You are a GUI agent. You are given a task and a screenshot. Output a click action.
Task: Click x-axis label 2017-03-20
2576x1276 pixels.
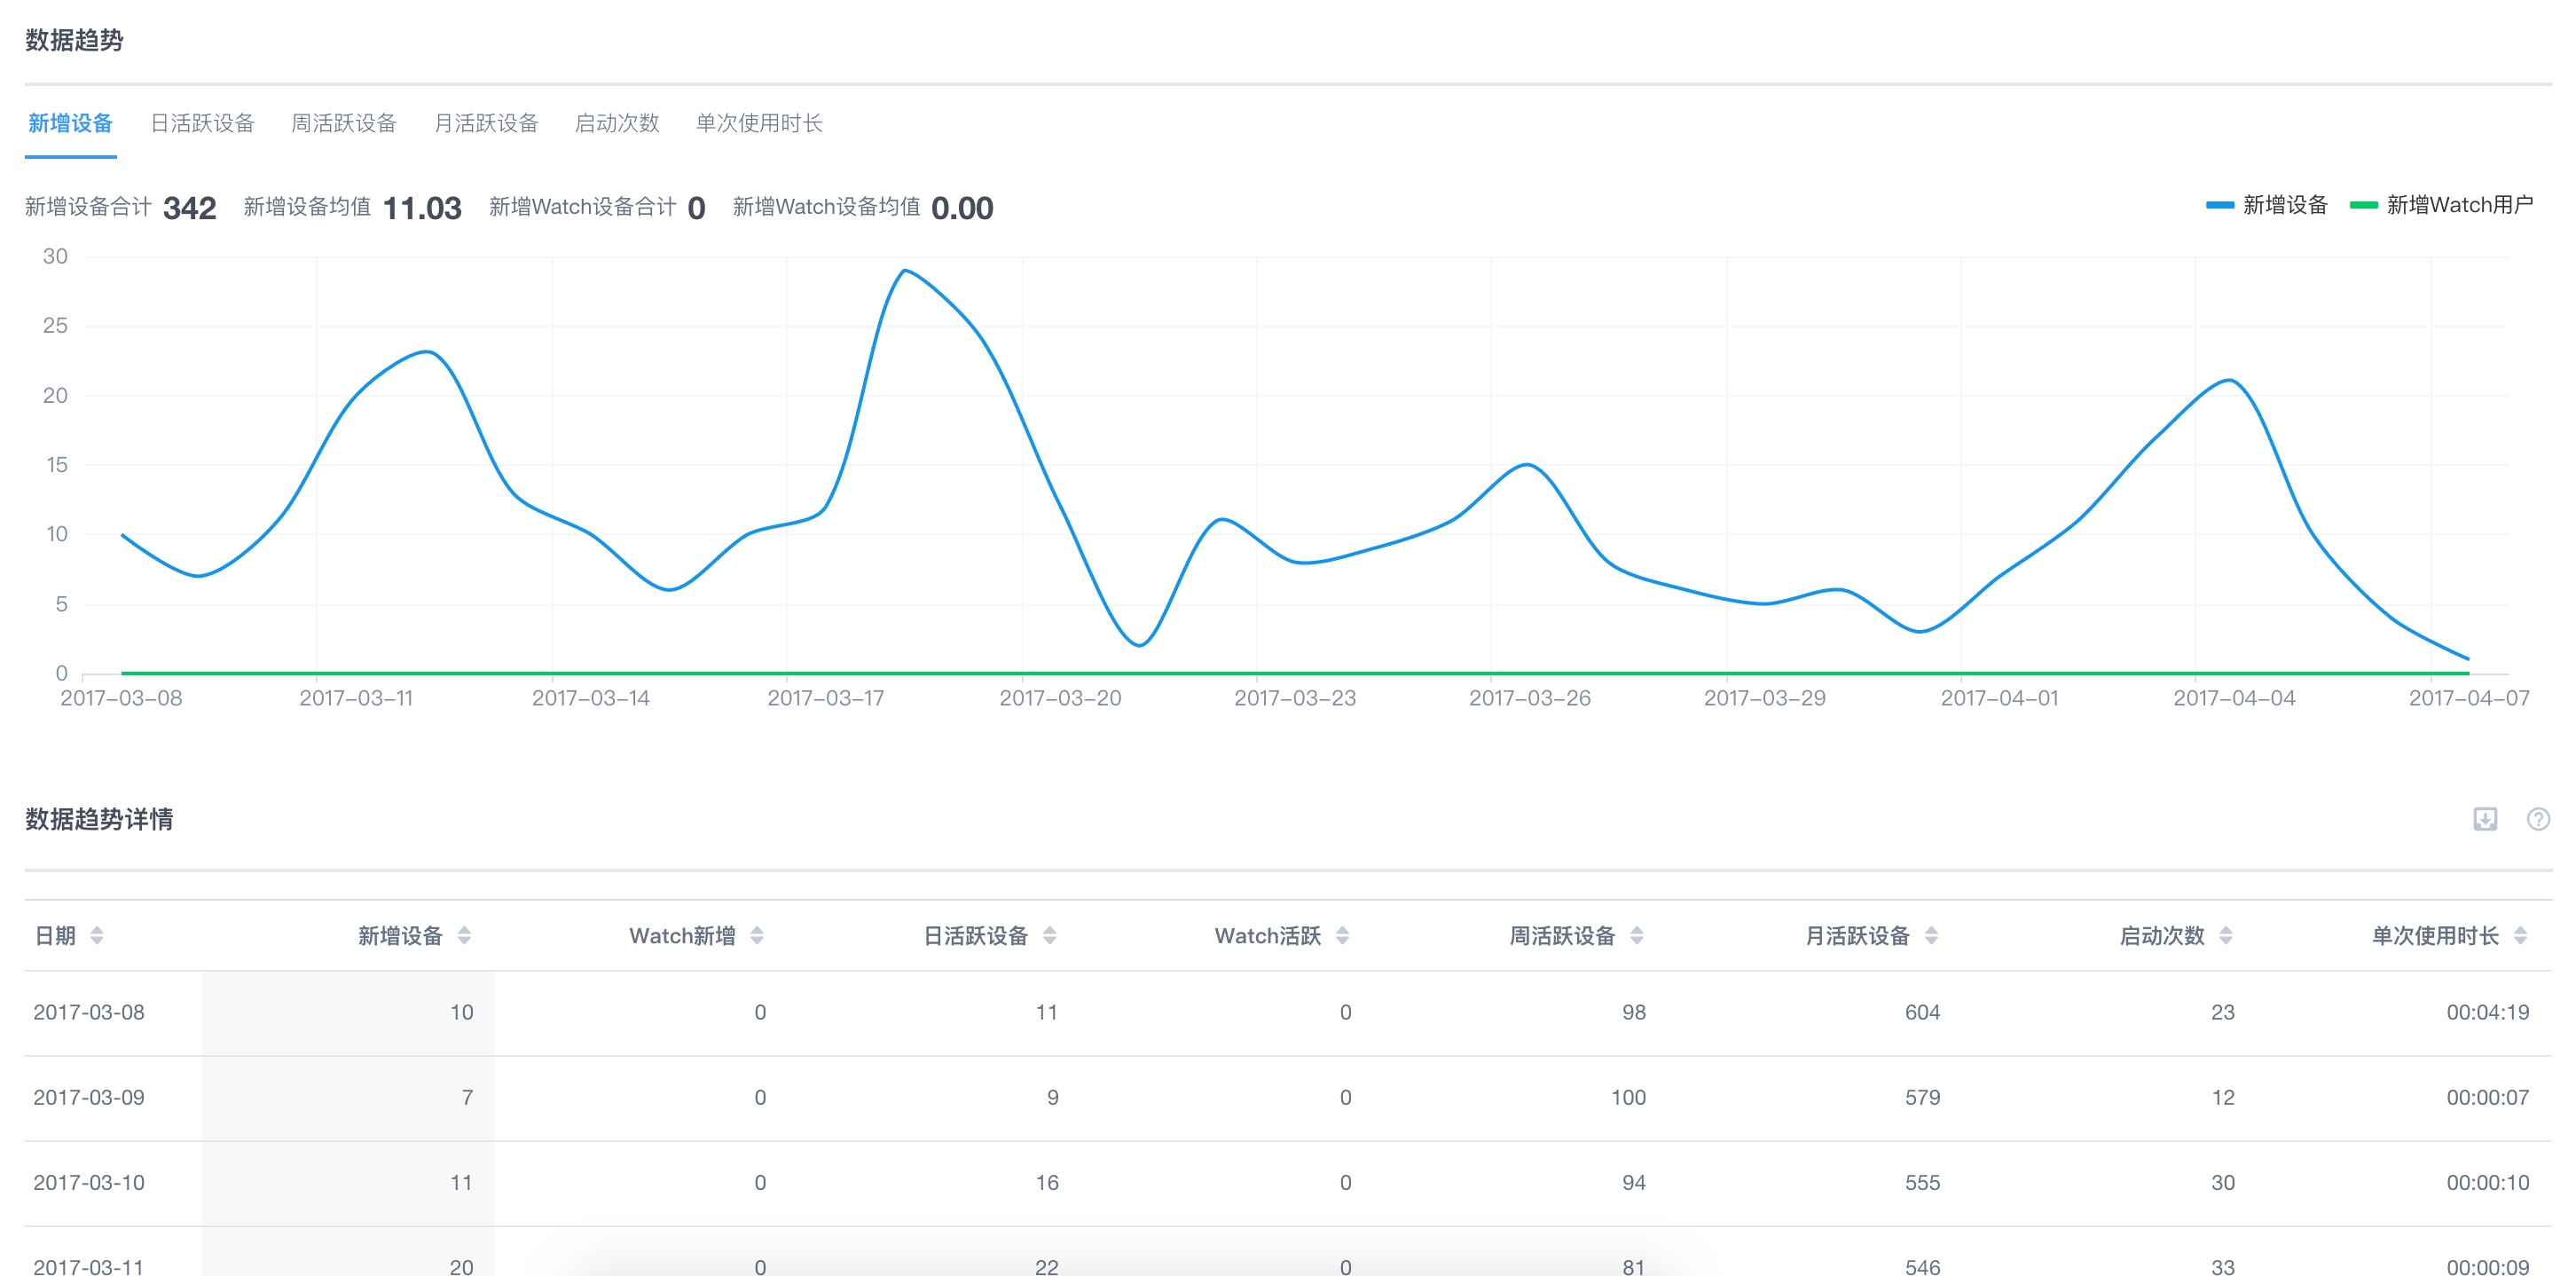[1060, 698]
